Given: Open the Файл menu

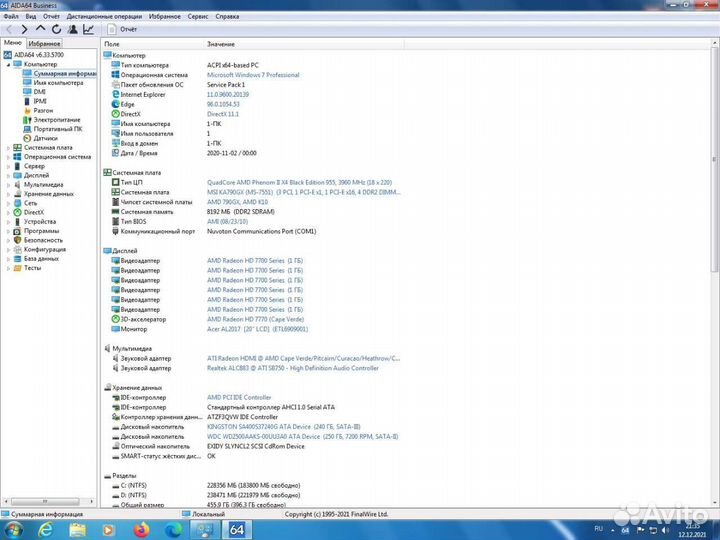Looking at the screenshot, I should pyautogui.click(x=11, y=17).
